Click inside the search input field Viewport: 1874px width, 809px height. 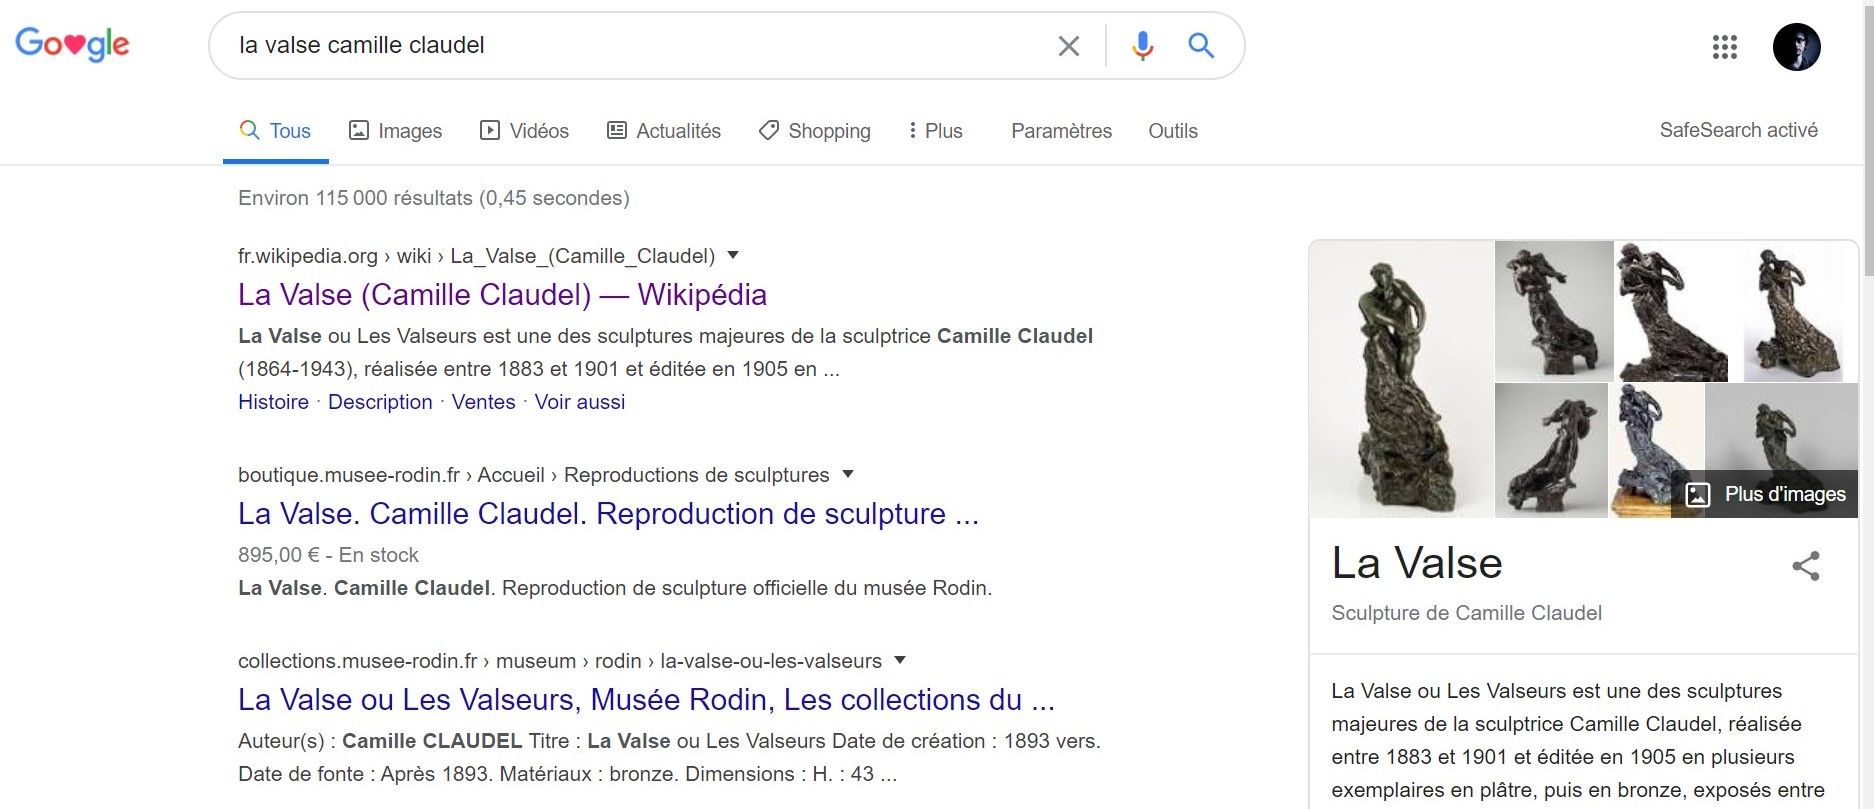coord(640,45)
